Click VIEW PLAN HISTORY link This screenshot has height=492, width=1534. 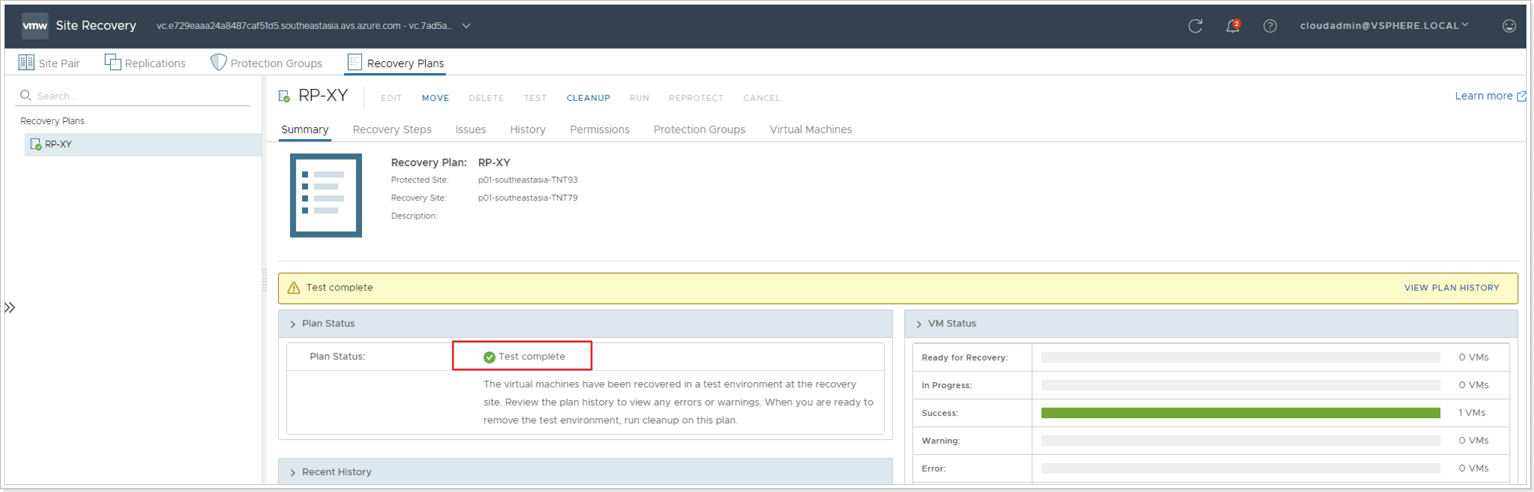pyautogui.click(x=1451, y=288)
